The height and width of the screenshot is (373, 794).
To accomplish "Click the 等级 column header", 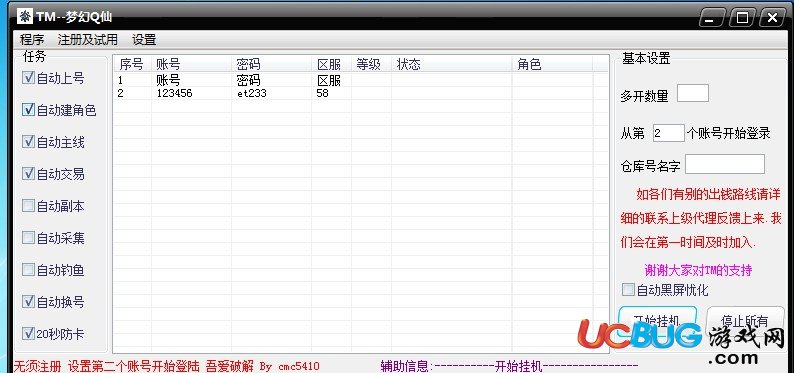I will pyautogui.click(x=371, y=64).
